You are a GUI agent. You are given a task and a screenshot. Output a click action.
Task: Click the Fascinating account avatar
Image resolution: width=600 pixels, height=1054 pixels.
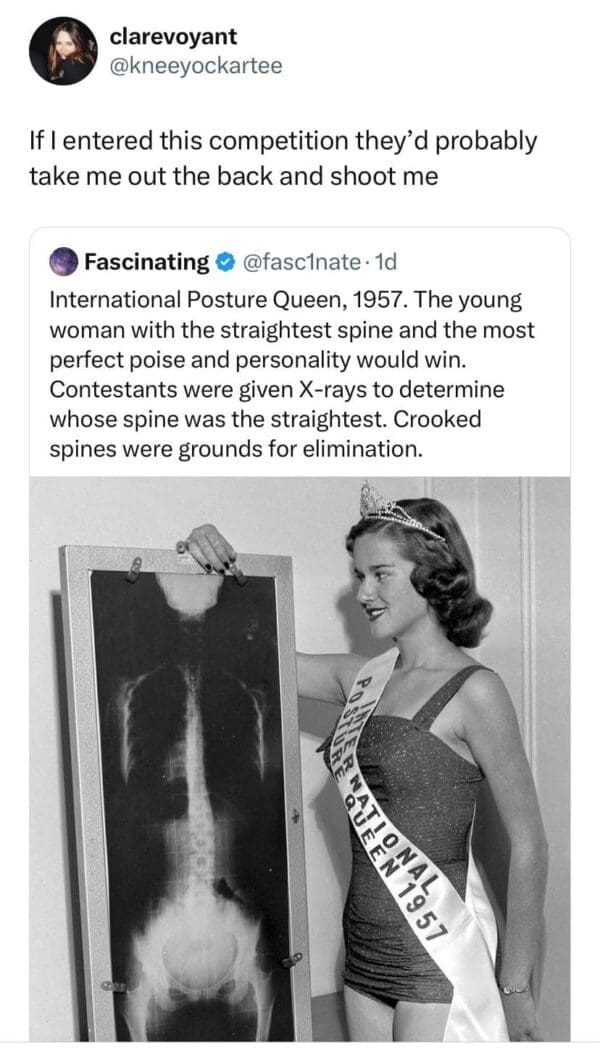pos(64,262)
